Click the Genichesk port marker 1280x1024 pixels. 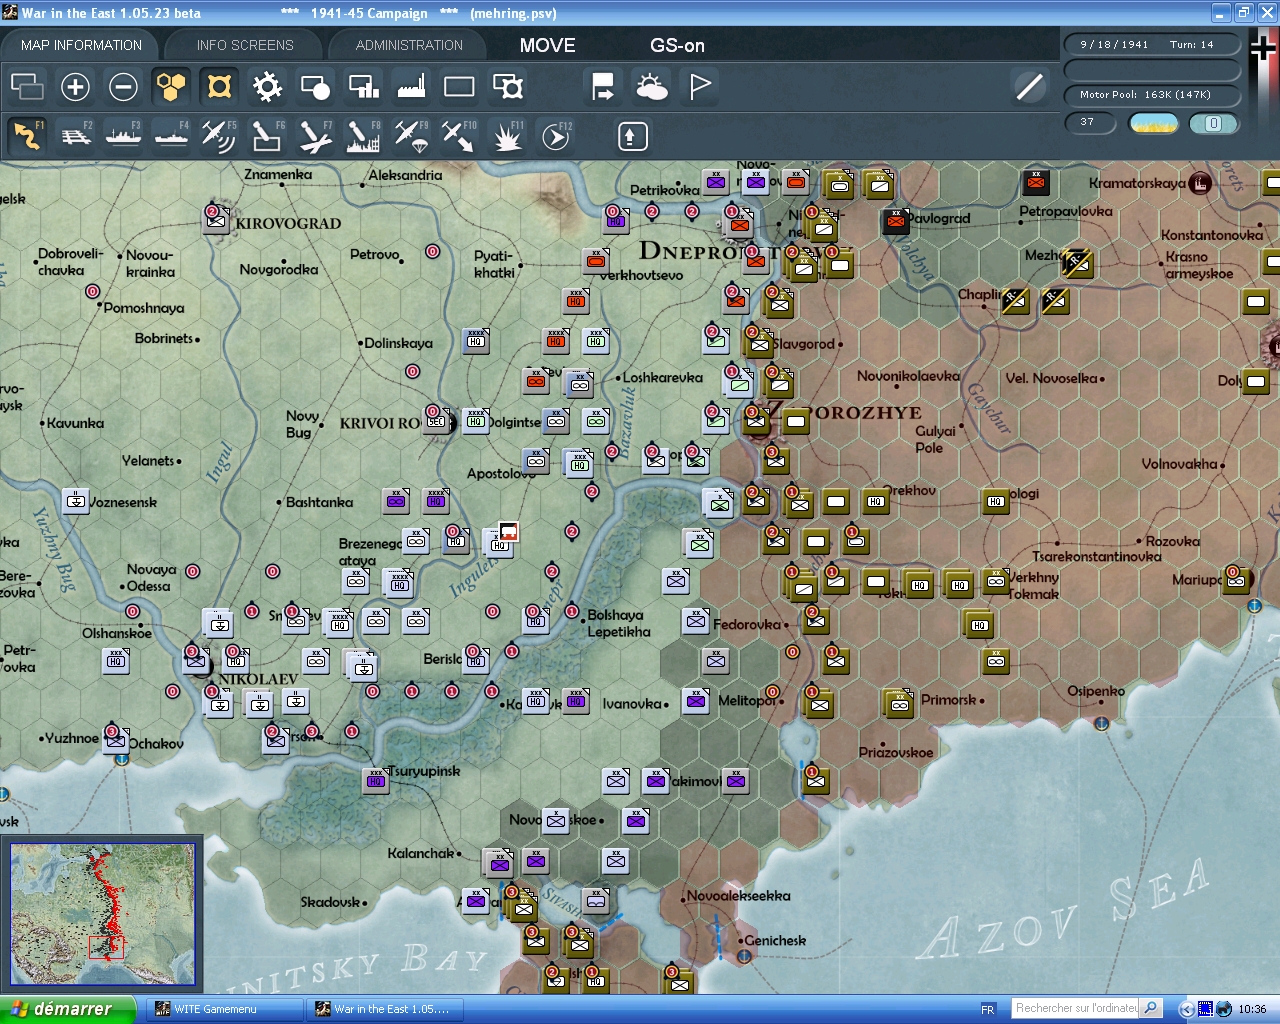(x=744, y=956)
